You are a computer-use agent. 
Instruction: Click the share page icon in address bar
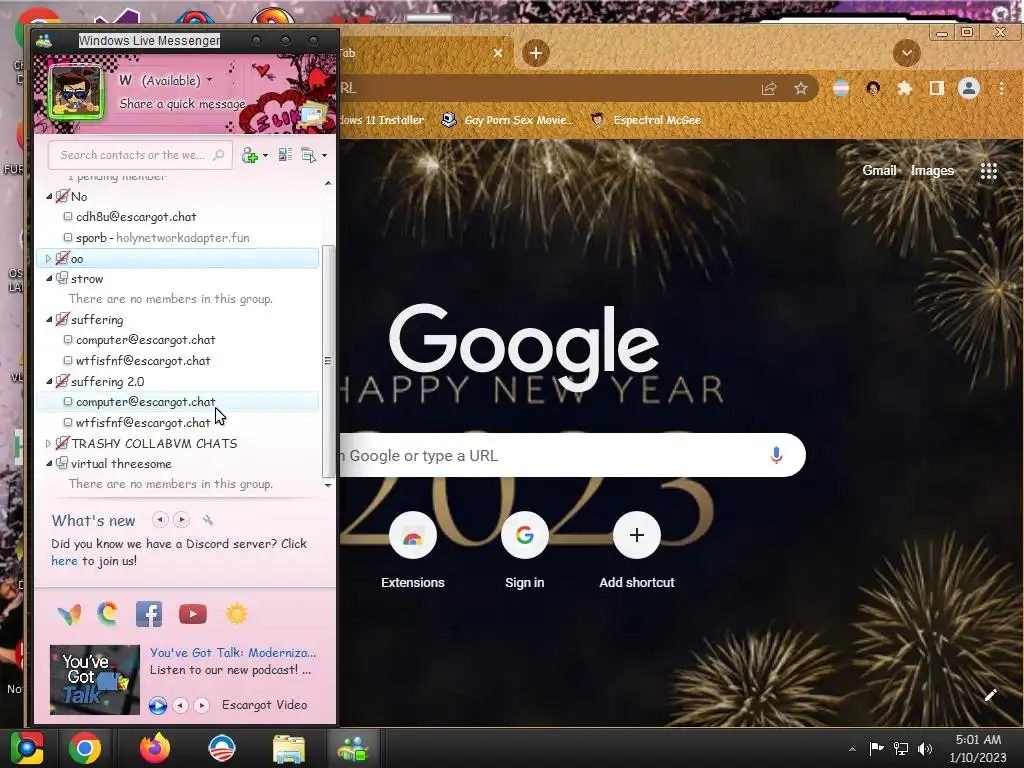[769, 88]
